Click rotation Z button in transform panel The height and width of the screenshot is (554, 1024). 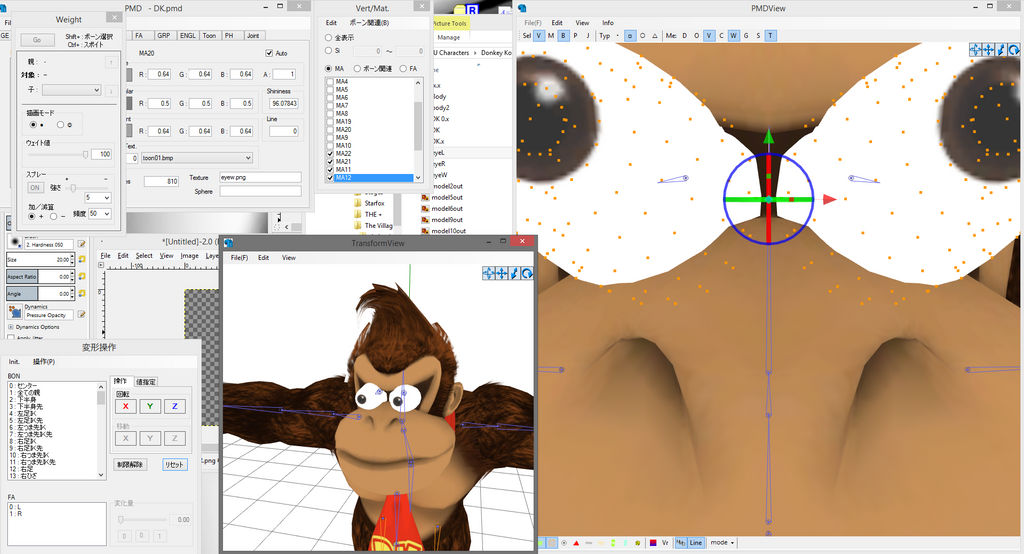coord(174,406)
